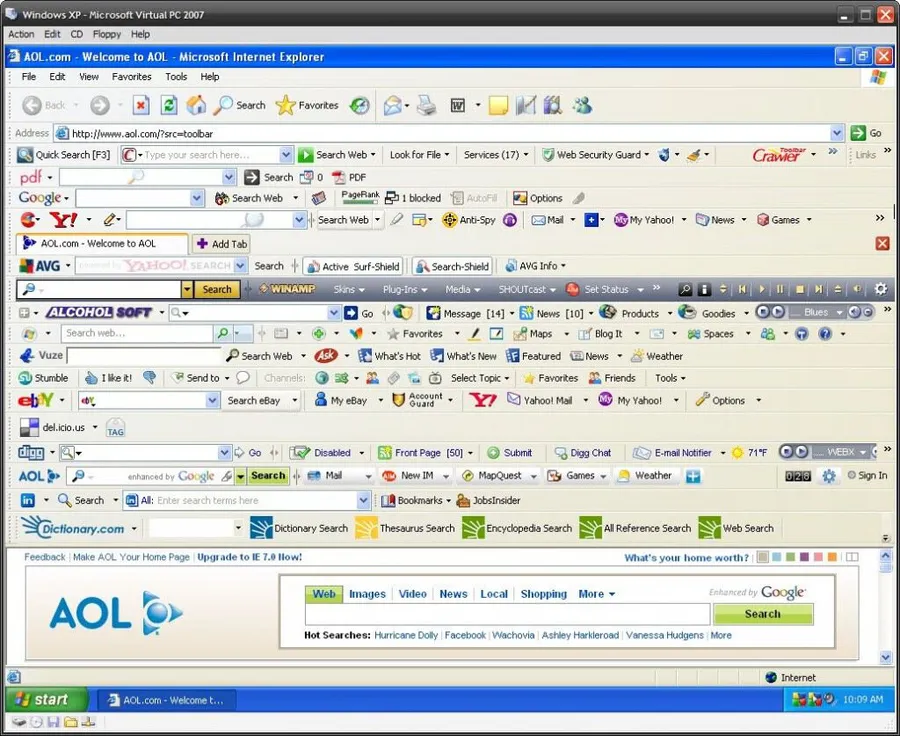Click the StumbleUpon Stumble icon

pyautogui.click(x=27, y=378)
